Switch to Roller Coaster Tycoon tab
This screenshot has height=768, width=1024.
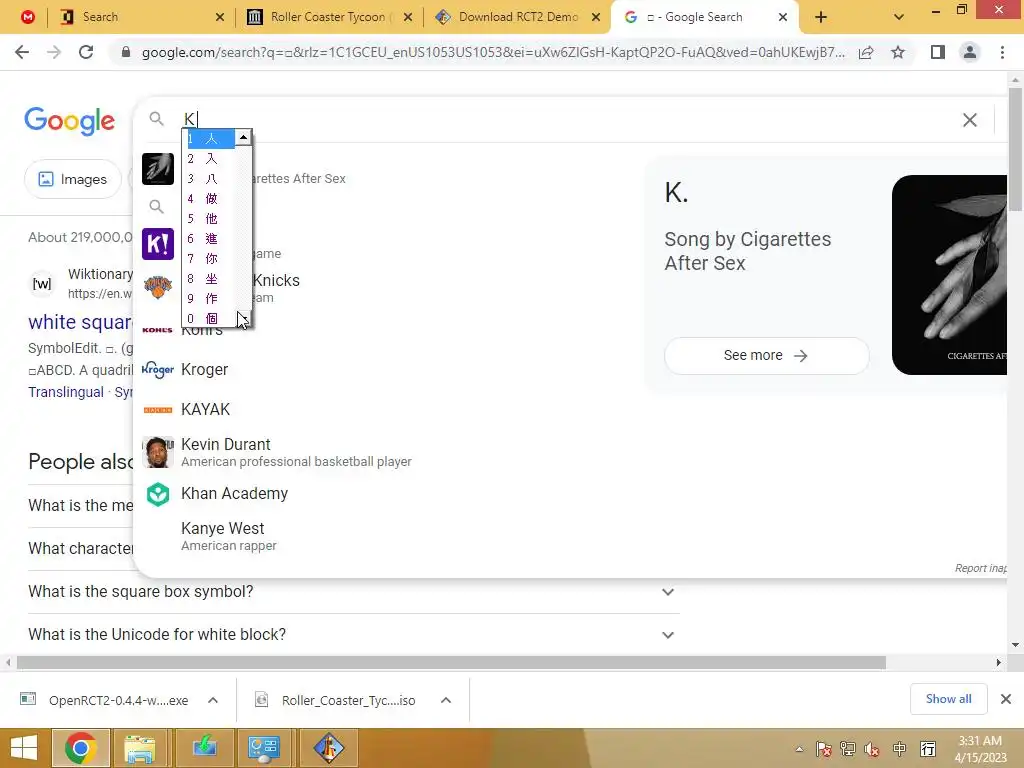pos(328,17)
